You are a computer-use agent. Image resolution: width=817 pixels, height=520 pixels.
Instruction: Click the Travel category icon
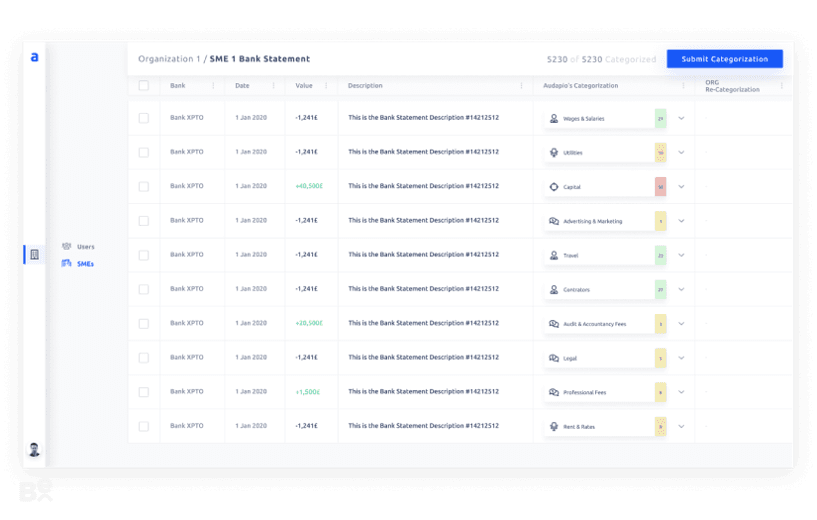coord(554,255)
